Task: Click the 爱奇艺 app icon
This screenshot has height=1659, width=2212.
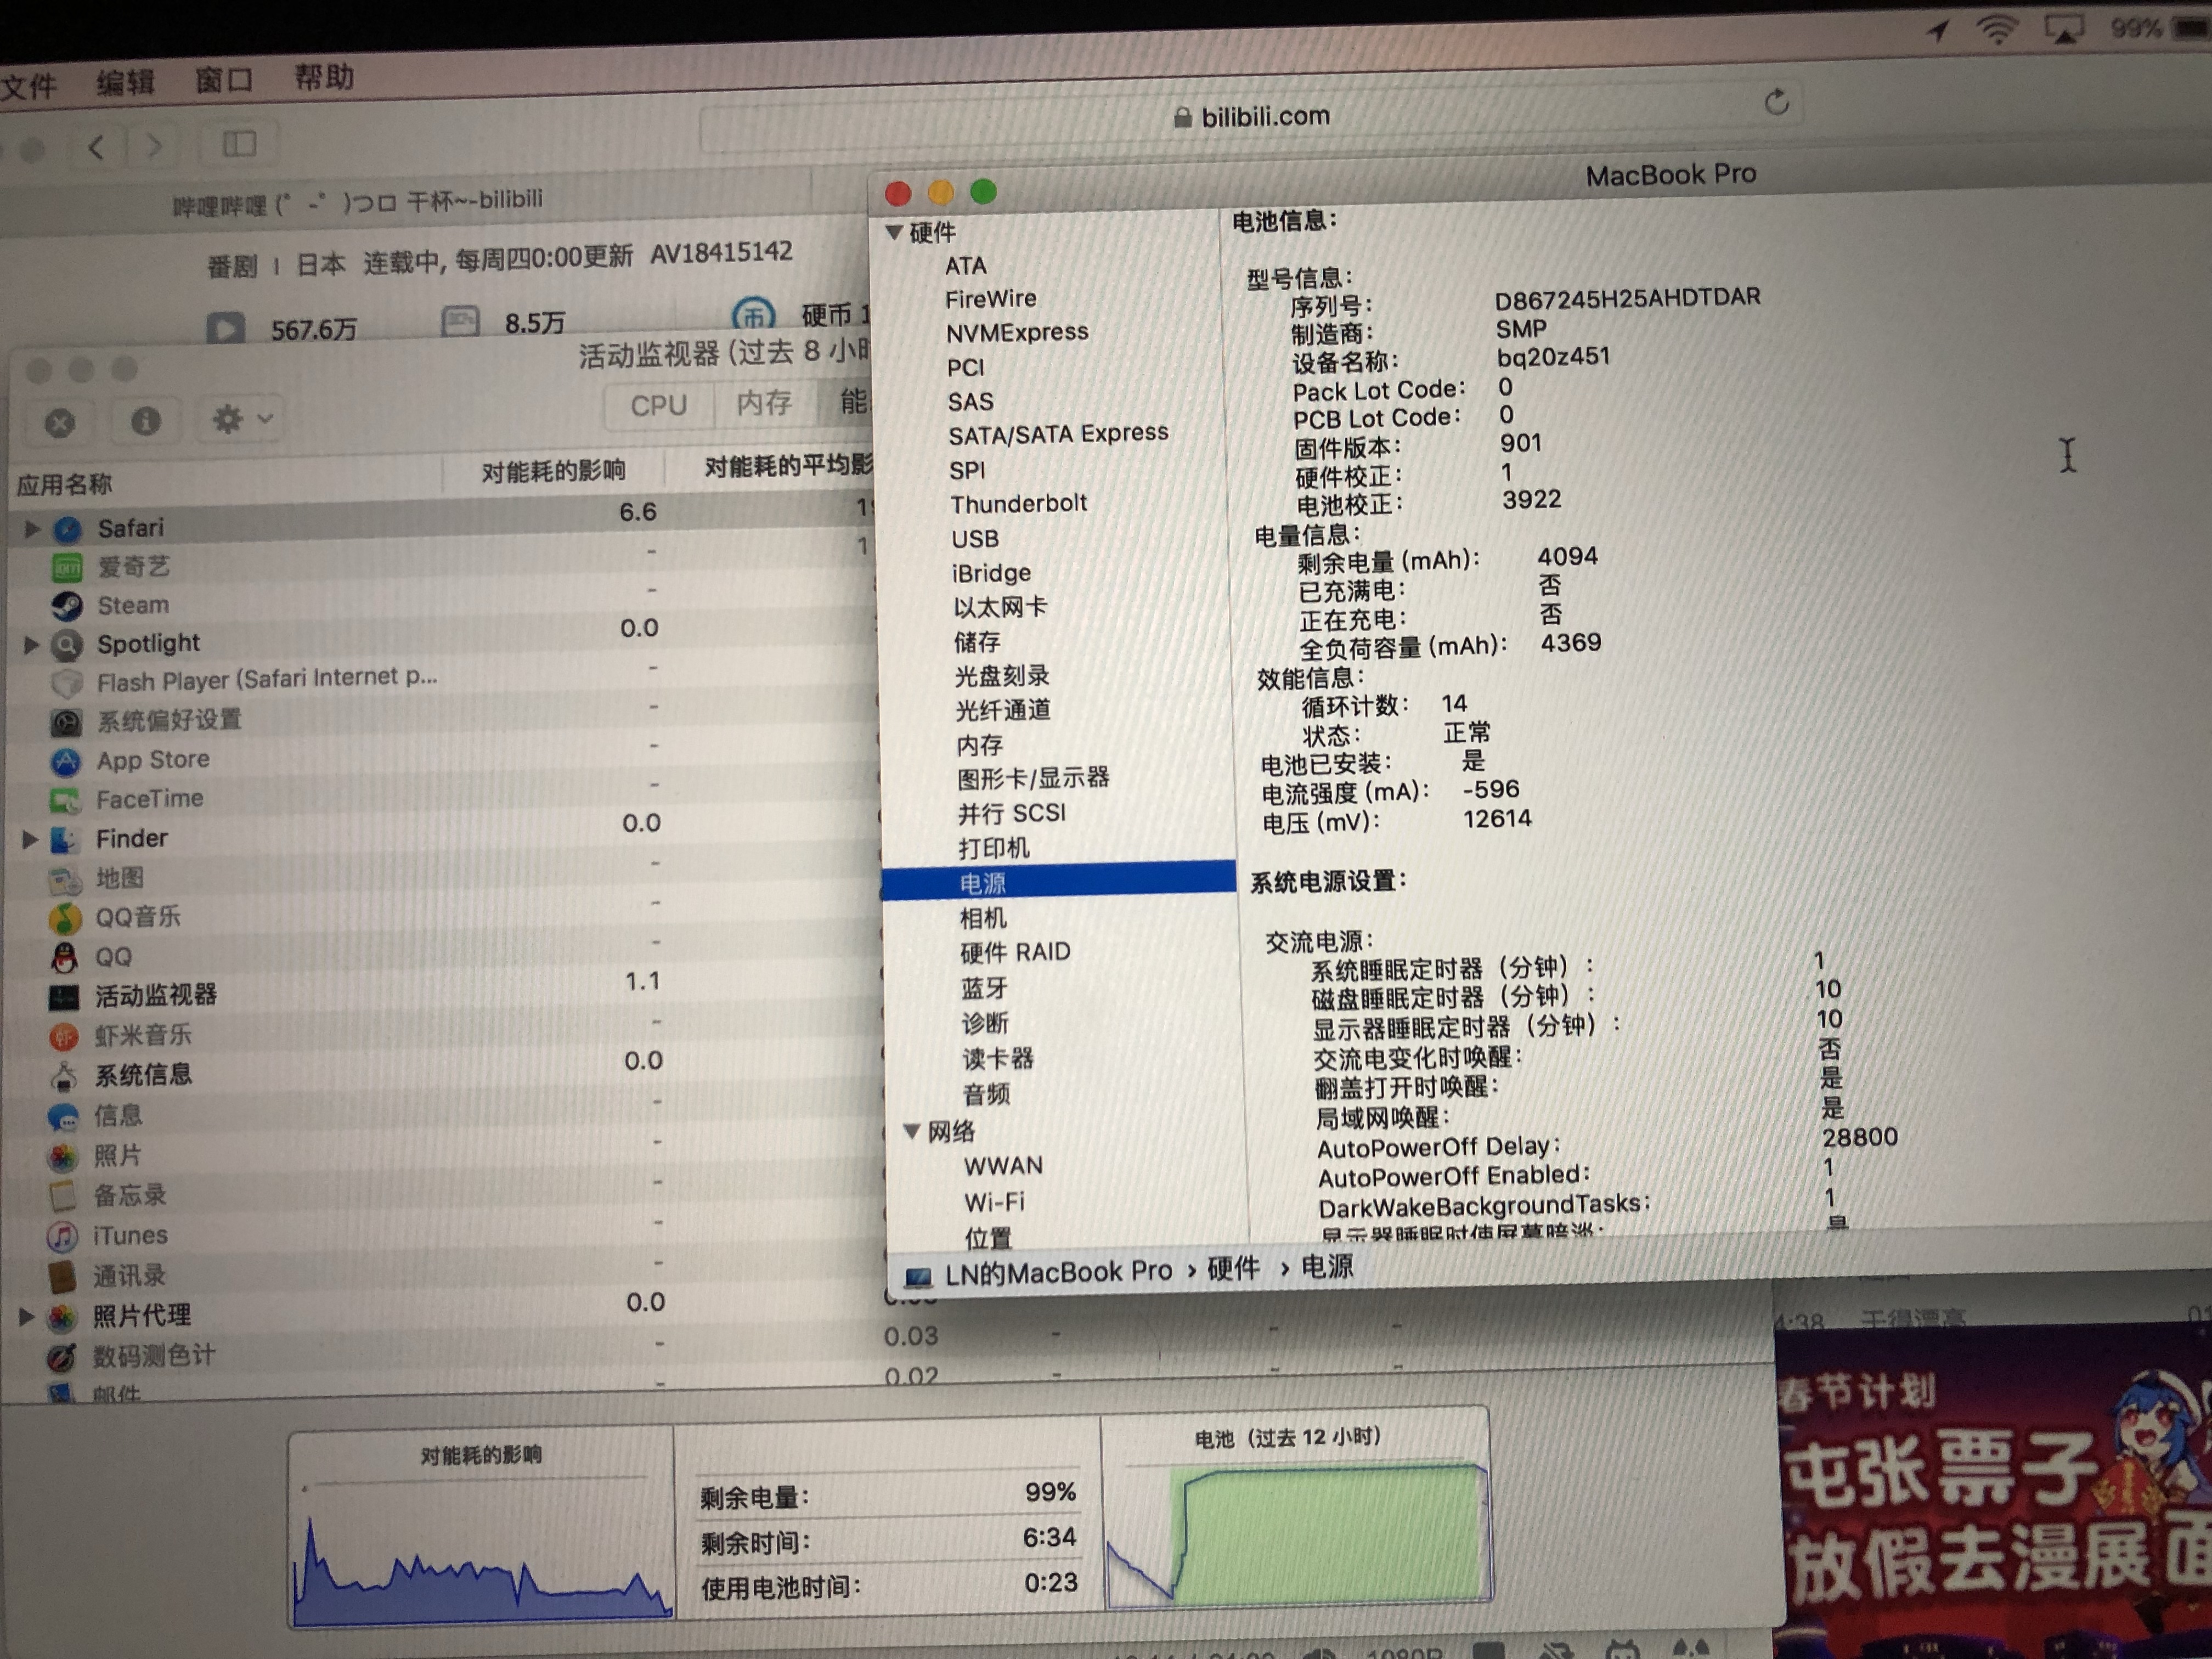Action: 67,568
